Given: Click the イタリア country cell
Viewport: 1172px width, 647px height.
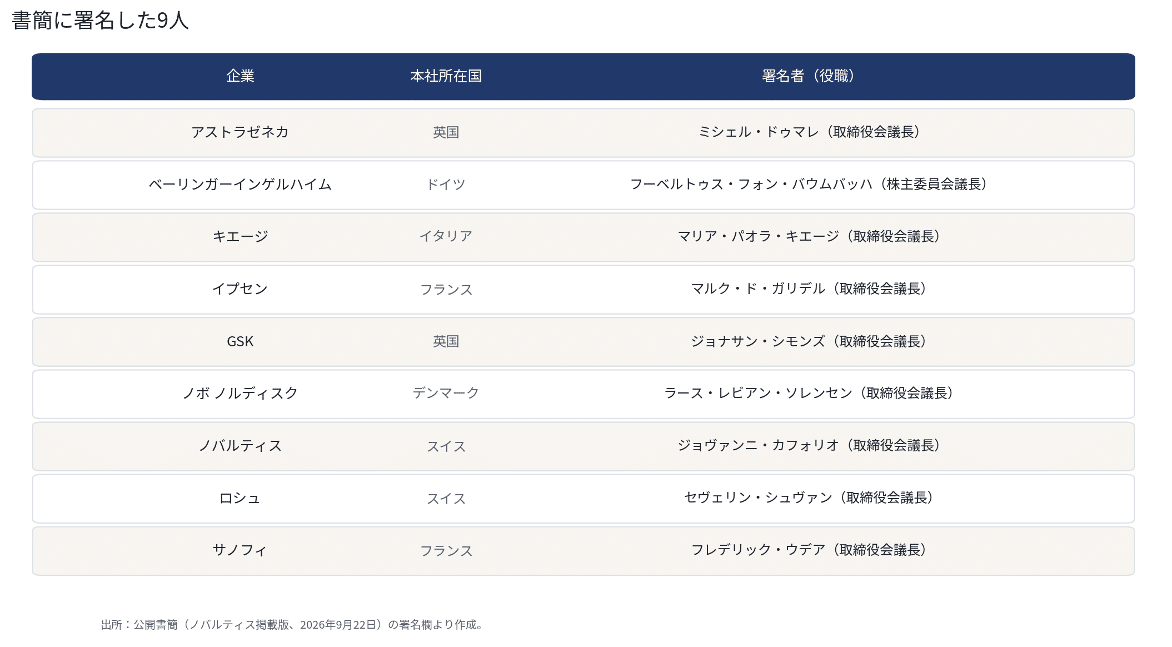Looking at the screenshot, I should (x=445, y=237).
